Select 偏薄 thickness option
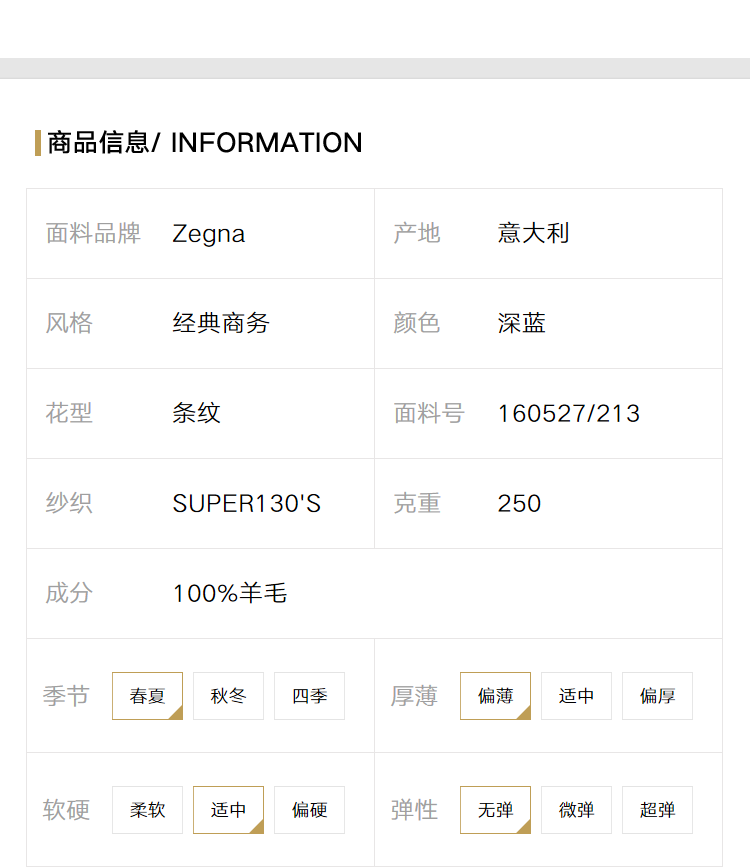This screenshot has width=750, height=867. pyautogui.click(x=495, y=696)
